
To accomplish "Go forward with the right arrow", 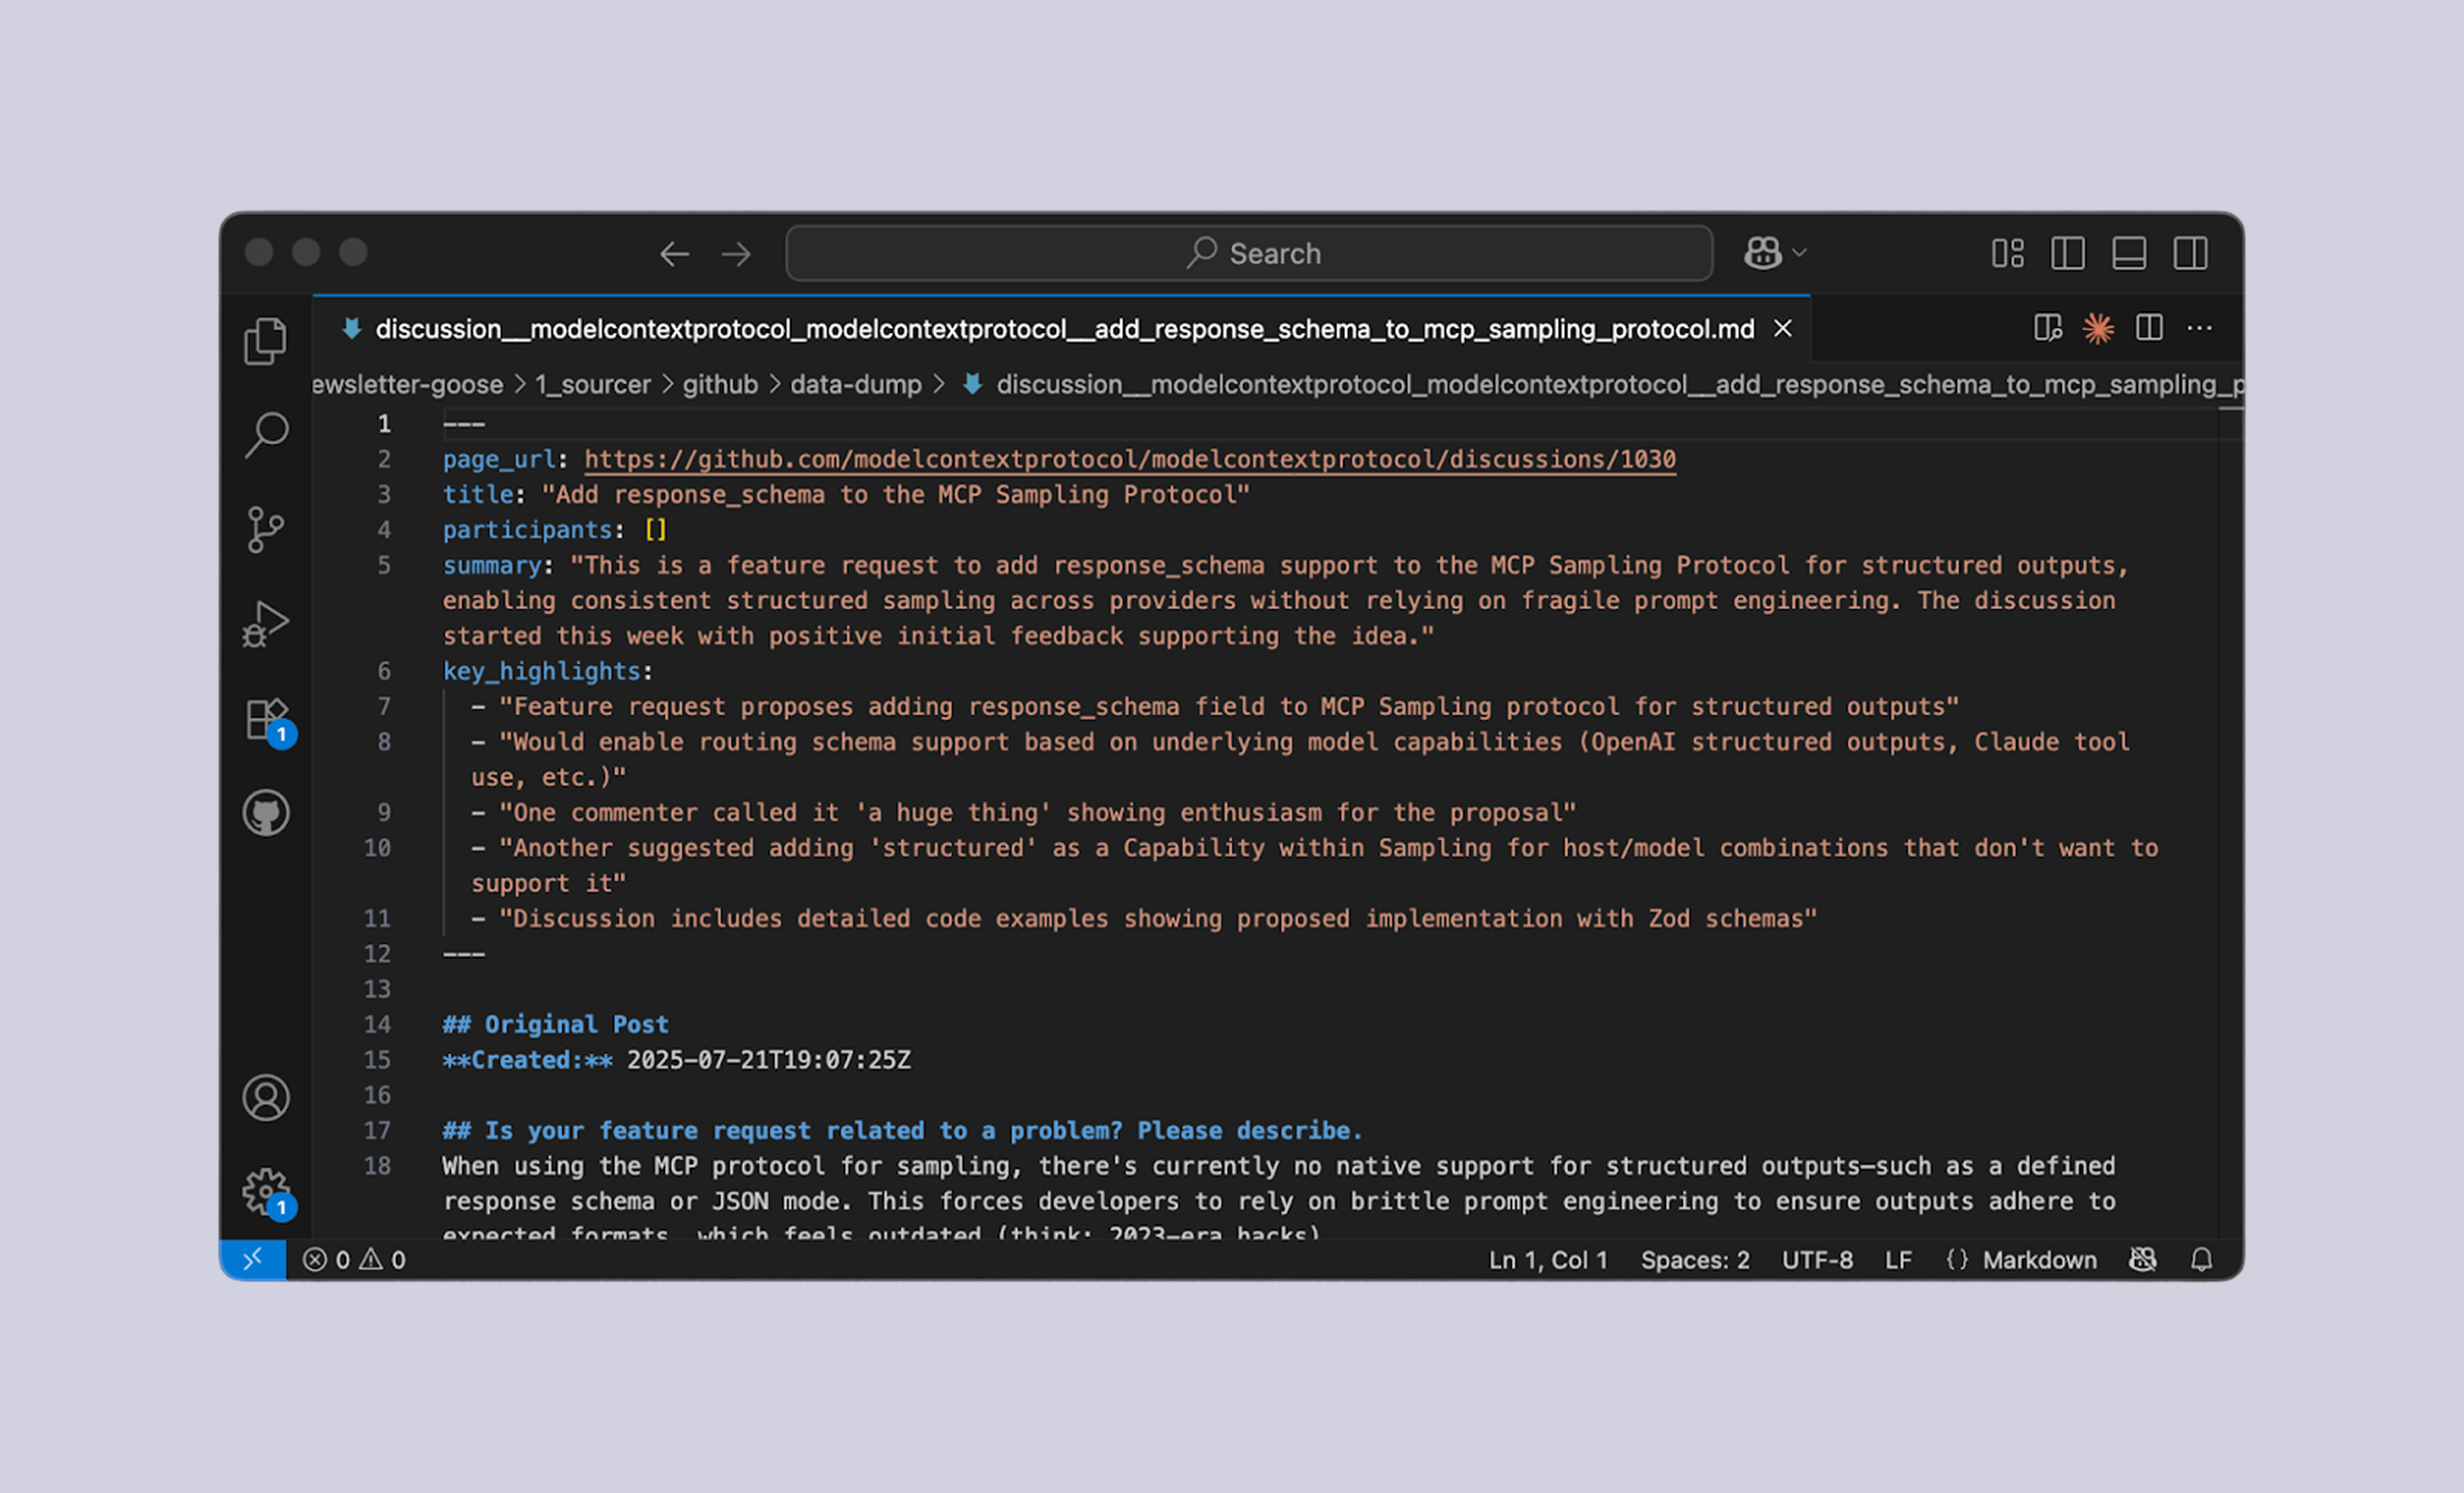I will (736, 254).
